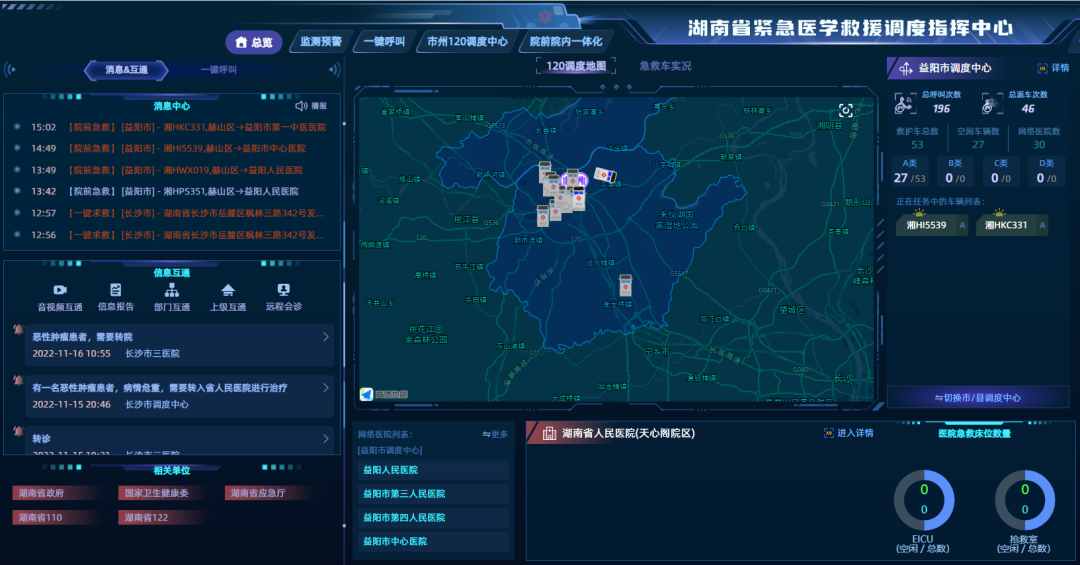1080x565 pixels.
Task: Select 益阳市中心医院 in hospital list
Action: [x=433, y=542]
